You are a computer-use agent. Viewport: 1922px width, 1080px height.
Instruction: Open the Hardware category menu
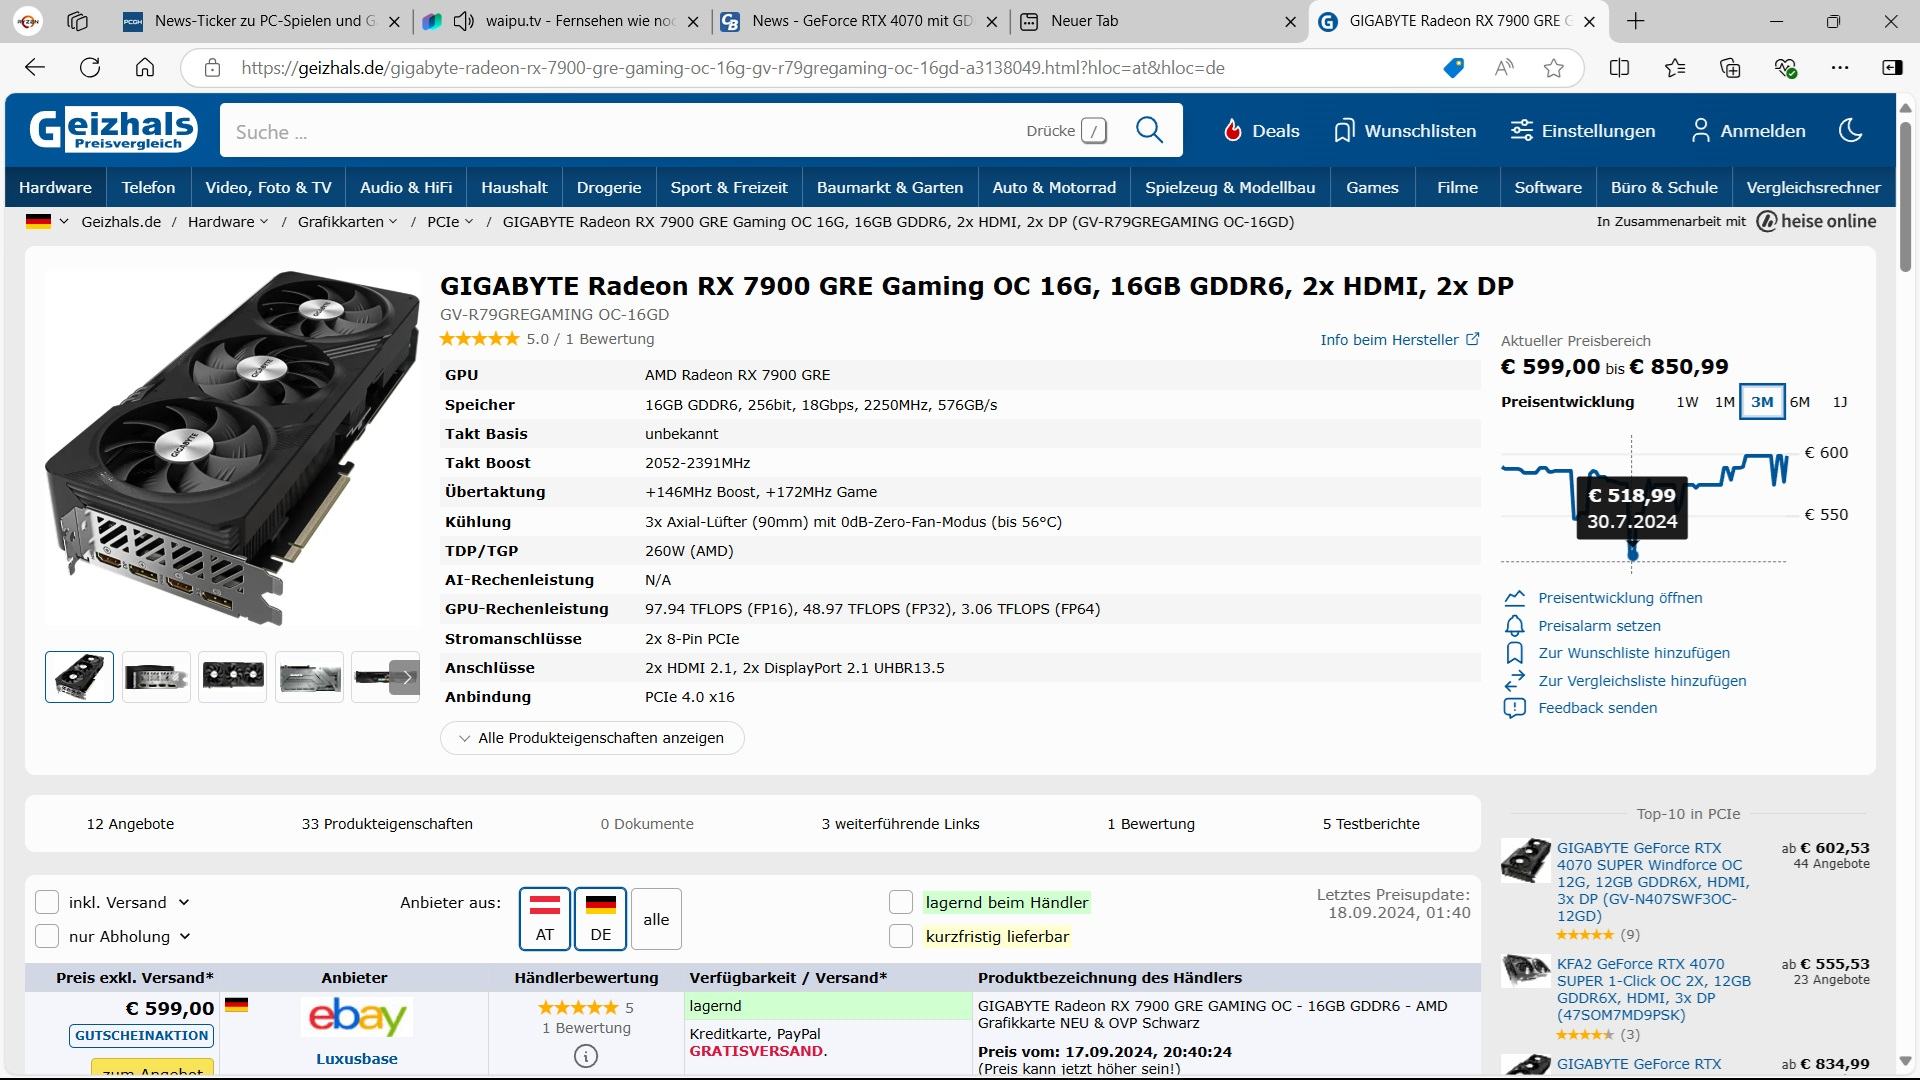55,187
